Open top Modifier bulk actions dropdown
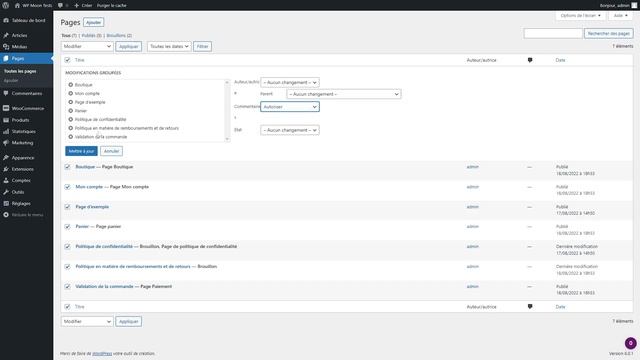 click(x=87, y=47)
